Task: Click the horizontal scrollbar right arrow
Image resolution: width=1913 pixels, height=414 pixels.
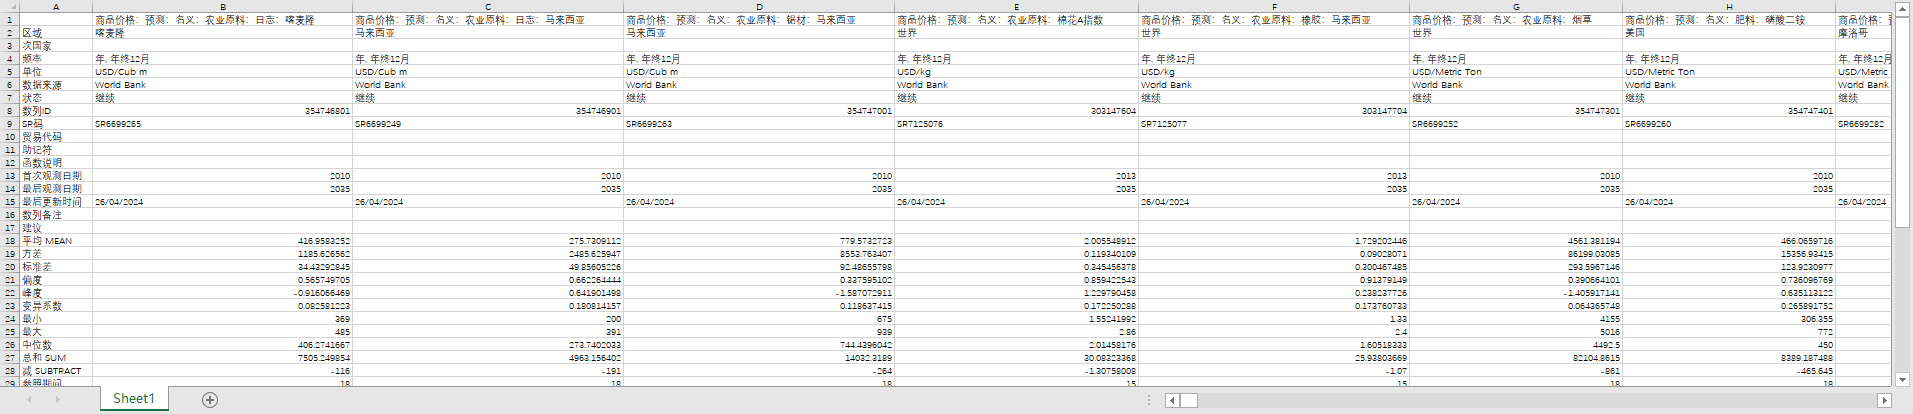Action: pos(1884,400)
